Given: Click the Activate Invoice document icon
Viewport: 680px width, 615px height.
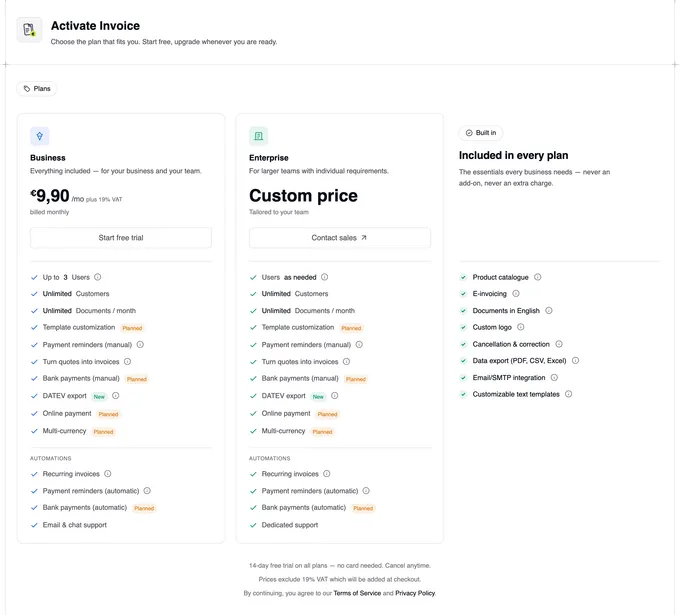Looking at the screenshot, I should tap(29, 29).
